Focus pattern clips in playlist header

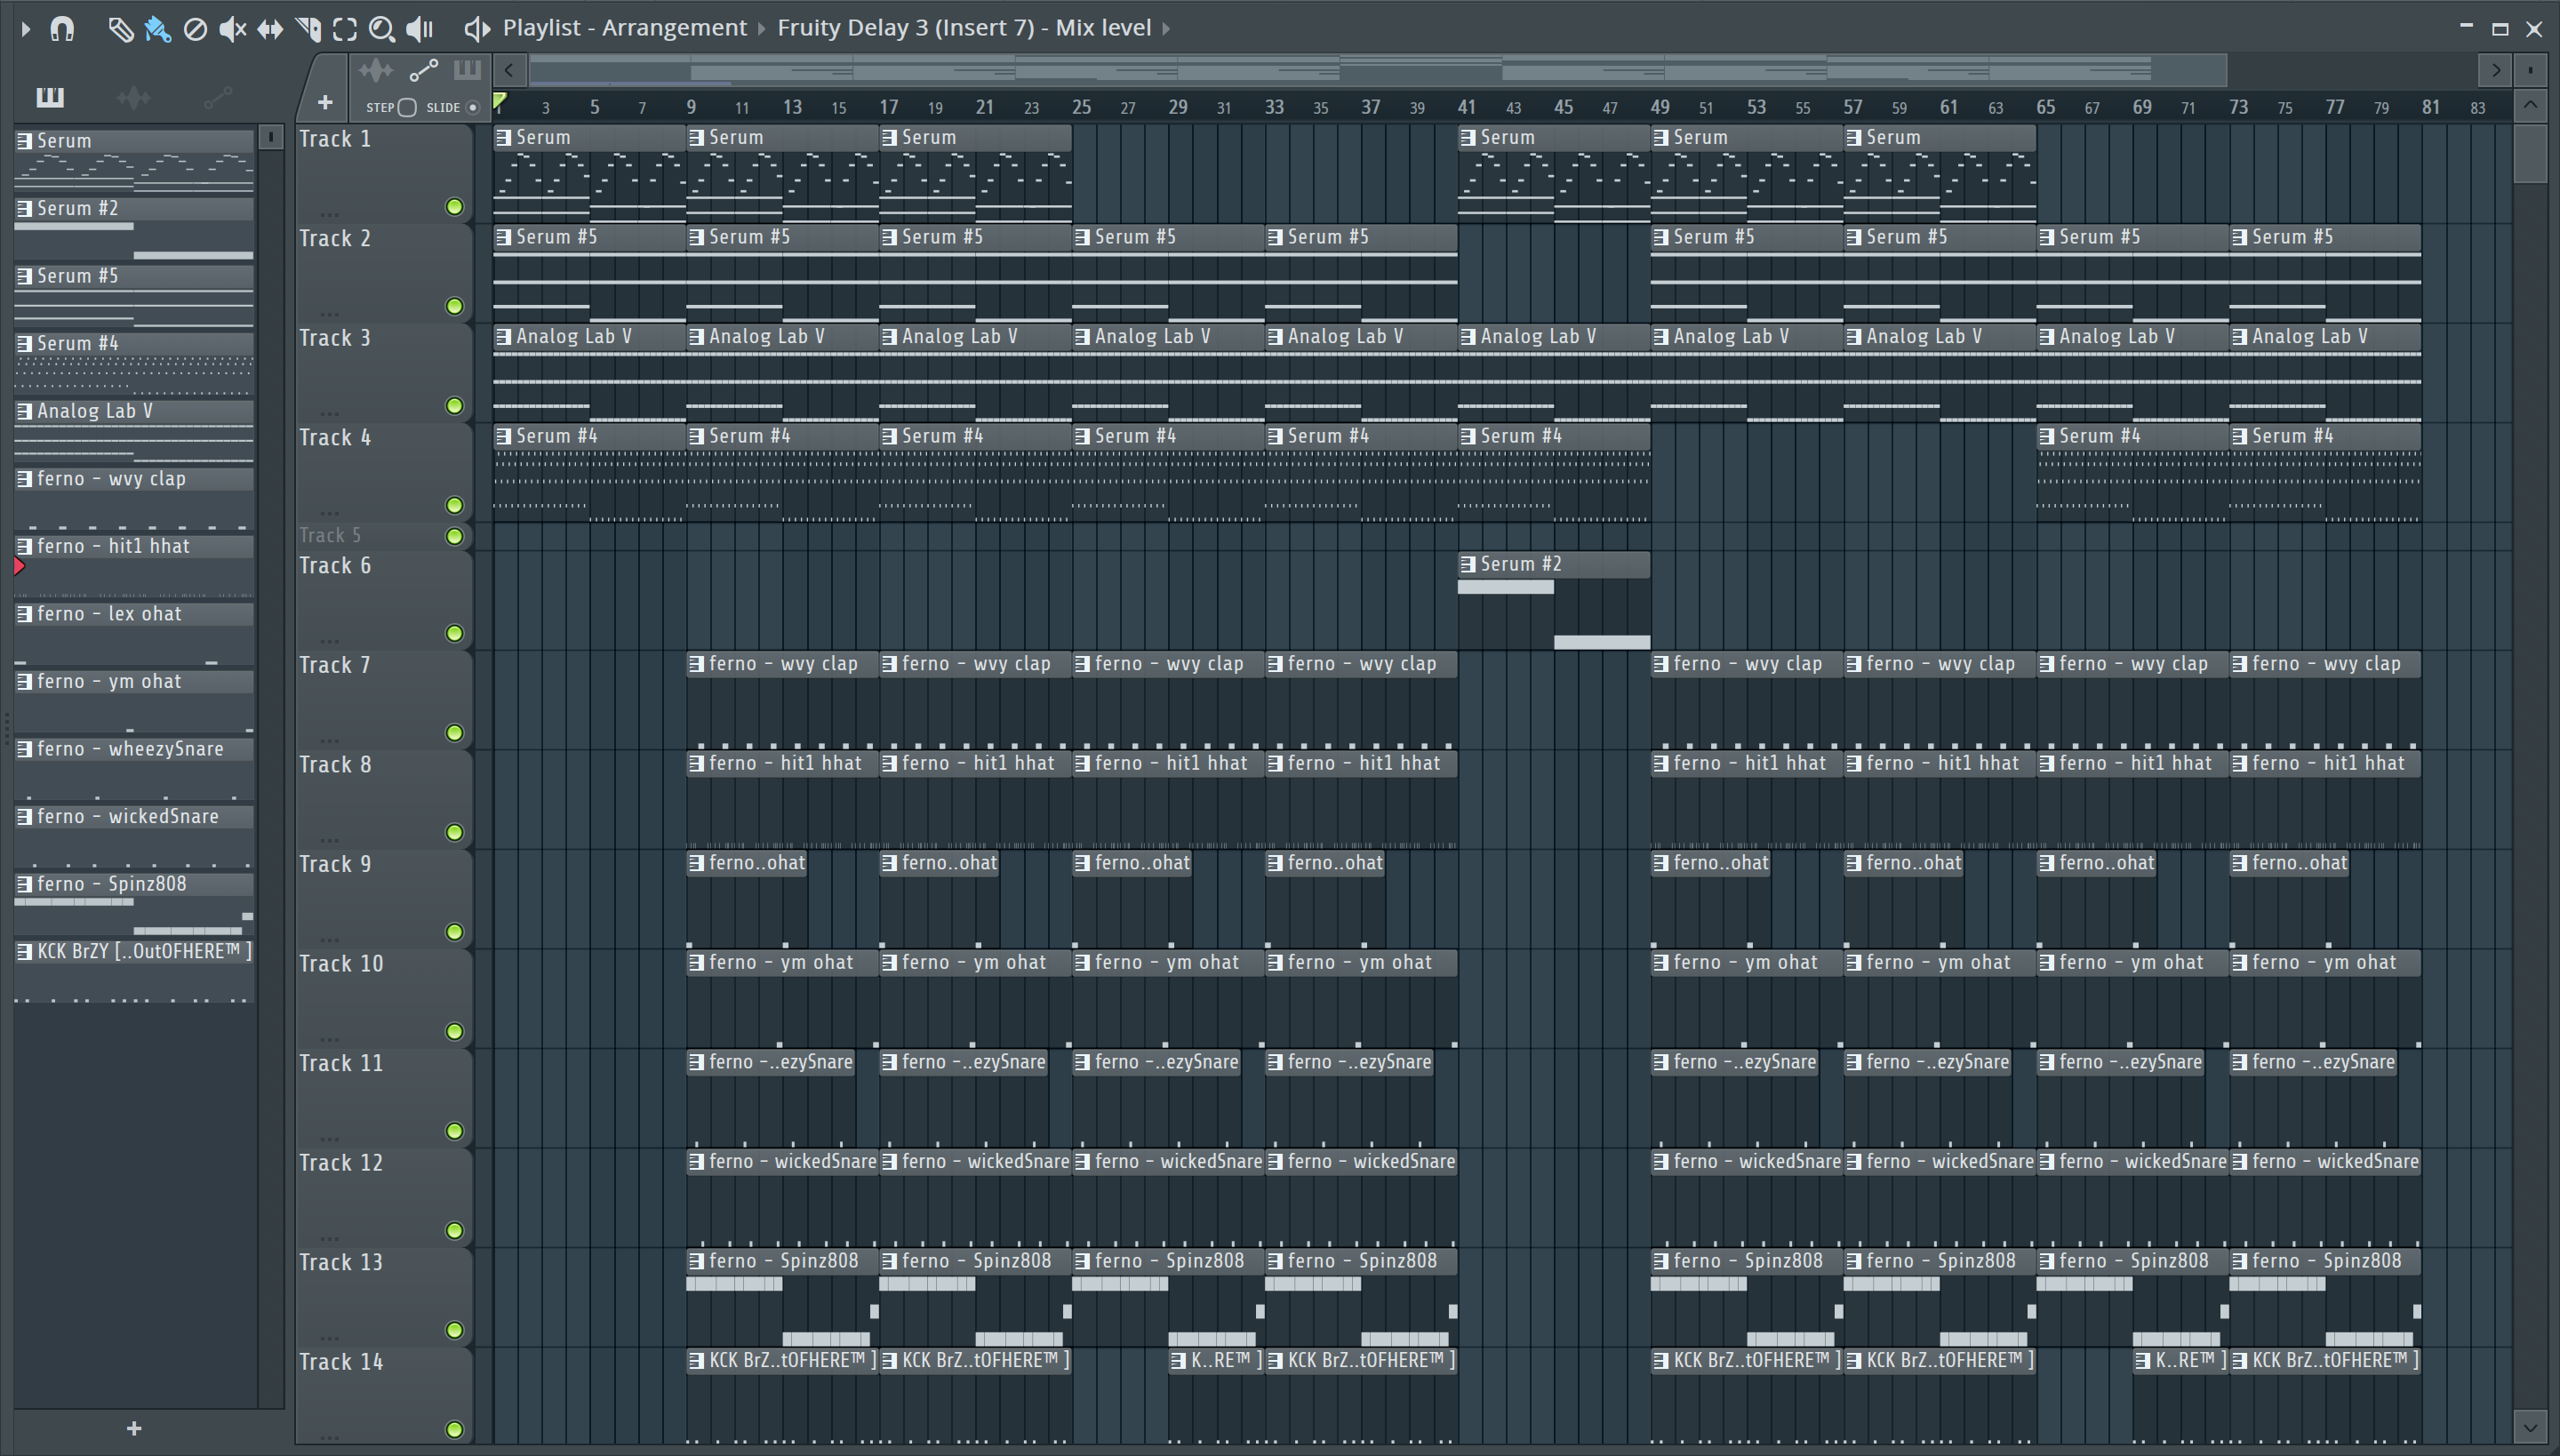467,70
